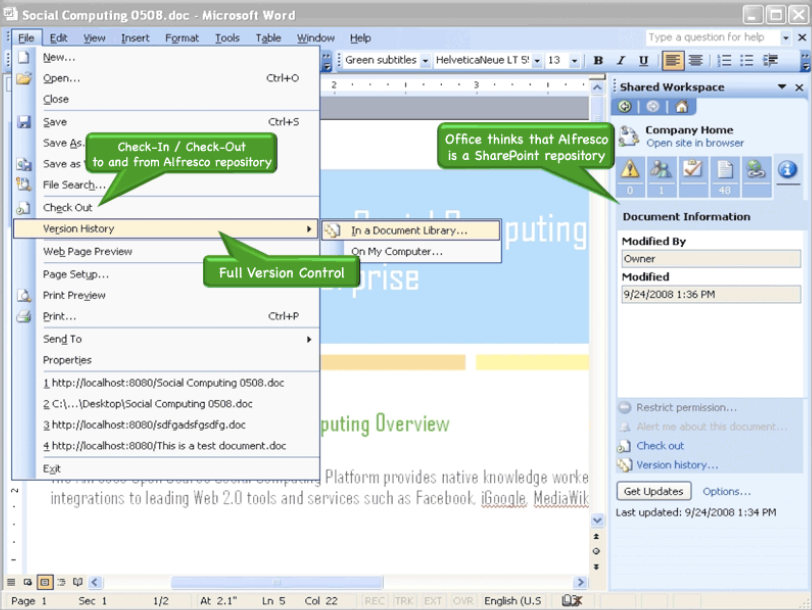812x610 pixels.
Task: Apply bulleted list formatting
Action: [747, 61]
